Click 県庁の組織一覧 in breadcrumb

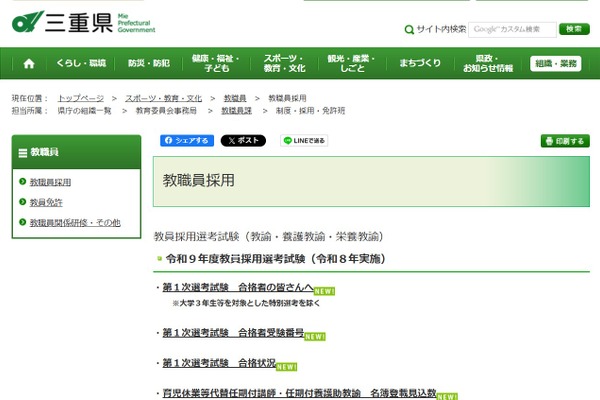tap(84, 111)
